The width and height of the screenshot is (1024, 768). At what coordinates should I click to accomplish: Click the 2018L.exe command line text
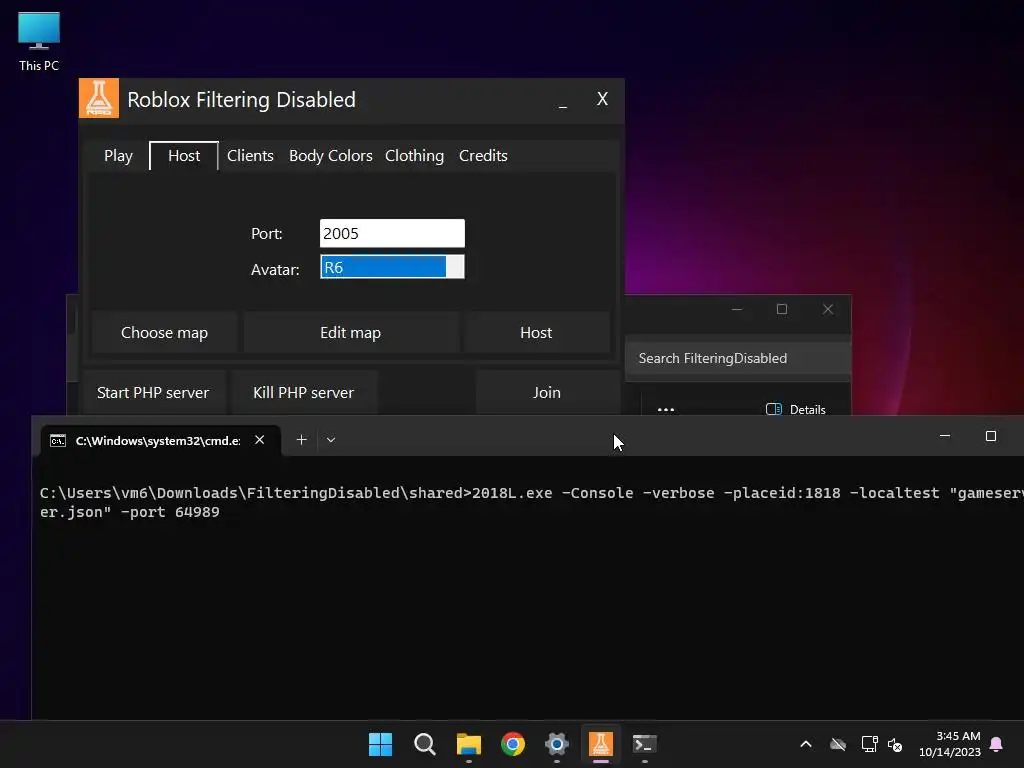click(532, 502)
